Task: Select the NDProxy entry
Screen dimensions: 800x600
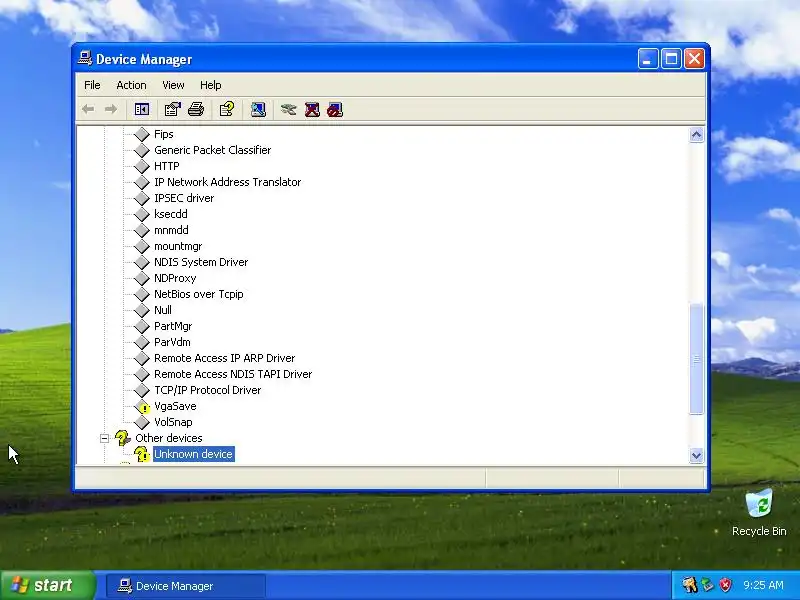Action: pos(175,278)
